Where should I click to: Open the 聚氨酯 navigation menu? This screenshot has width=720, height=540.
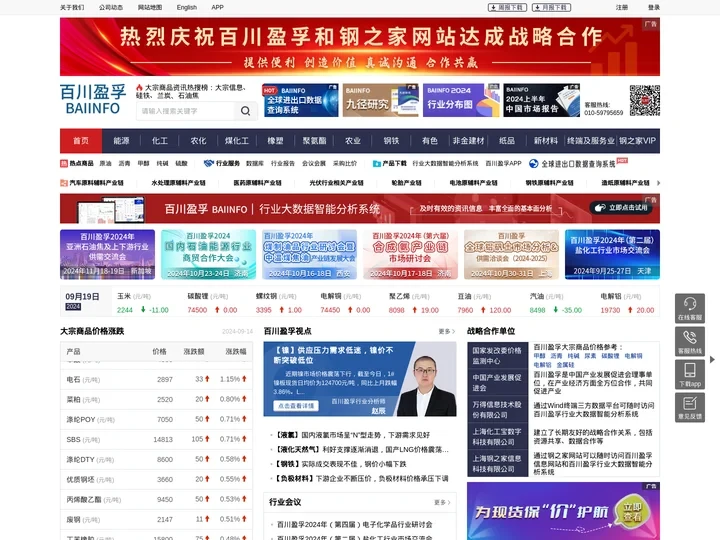tap(314, 141)
